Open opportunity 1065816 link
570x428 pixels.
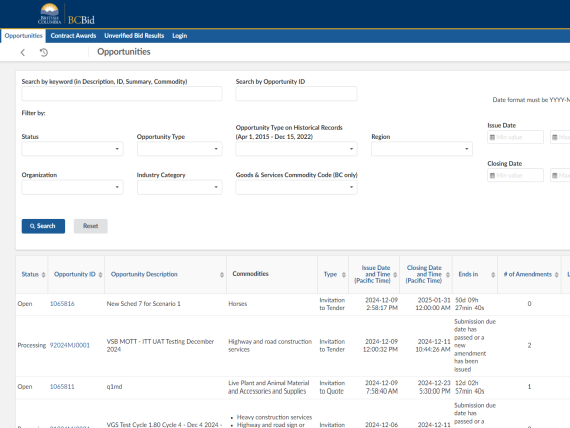pos(62,304)
